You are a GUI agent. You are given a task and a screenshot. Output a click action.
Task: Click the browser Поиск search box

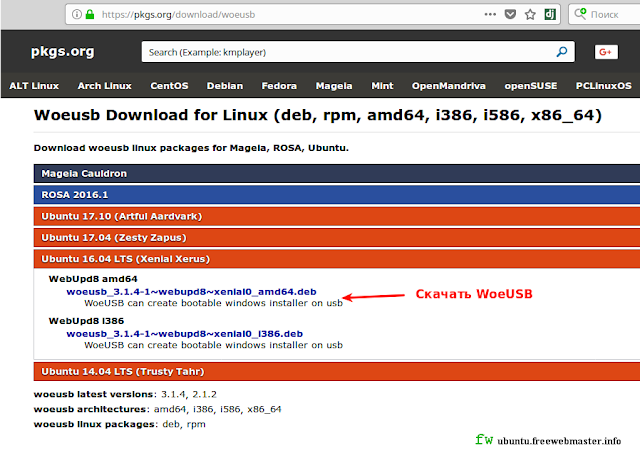pyautogui.click(x=604, y=14)
